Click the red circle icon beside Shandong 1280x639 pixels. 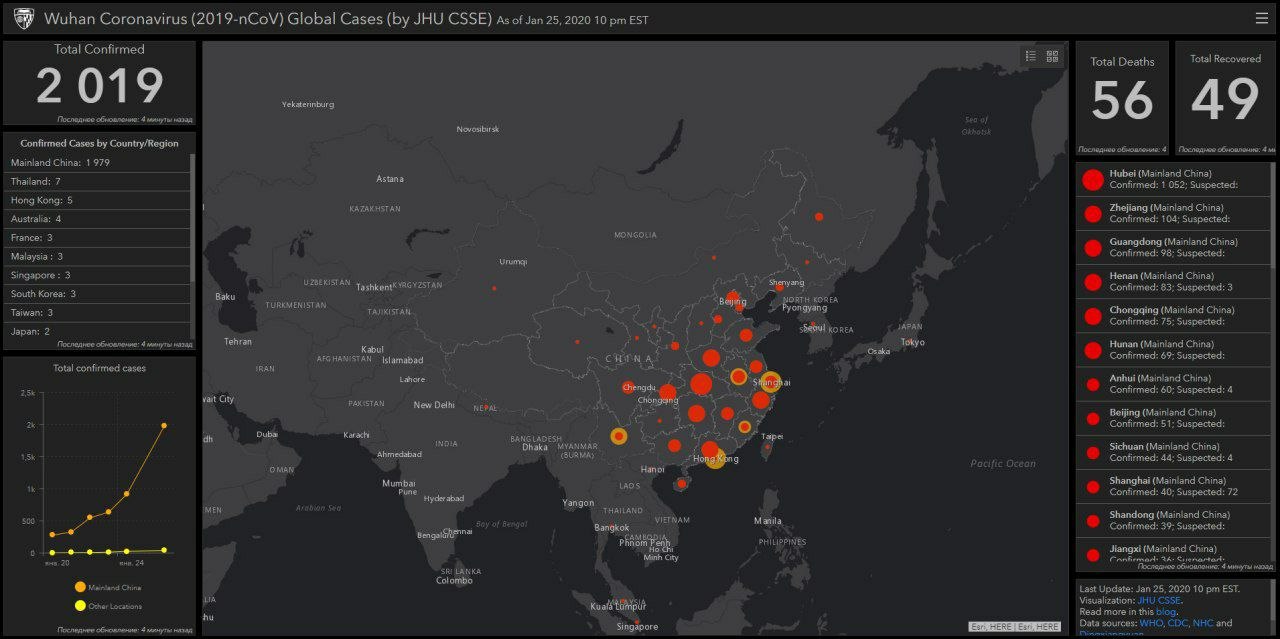[x=1092, y=520]
